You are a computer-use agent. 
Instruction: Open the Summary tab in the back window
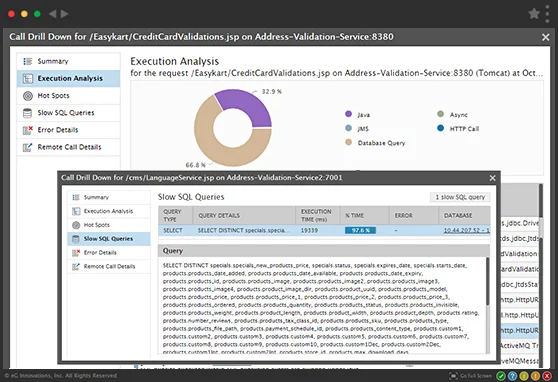pos(68,61)
